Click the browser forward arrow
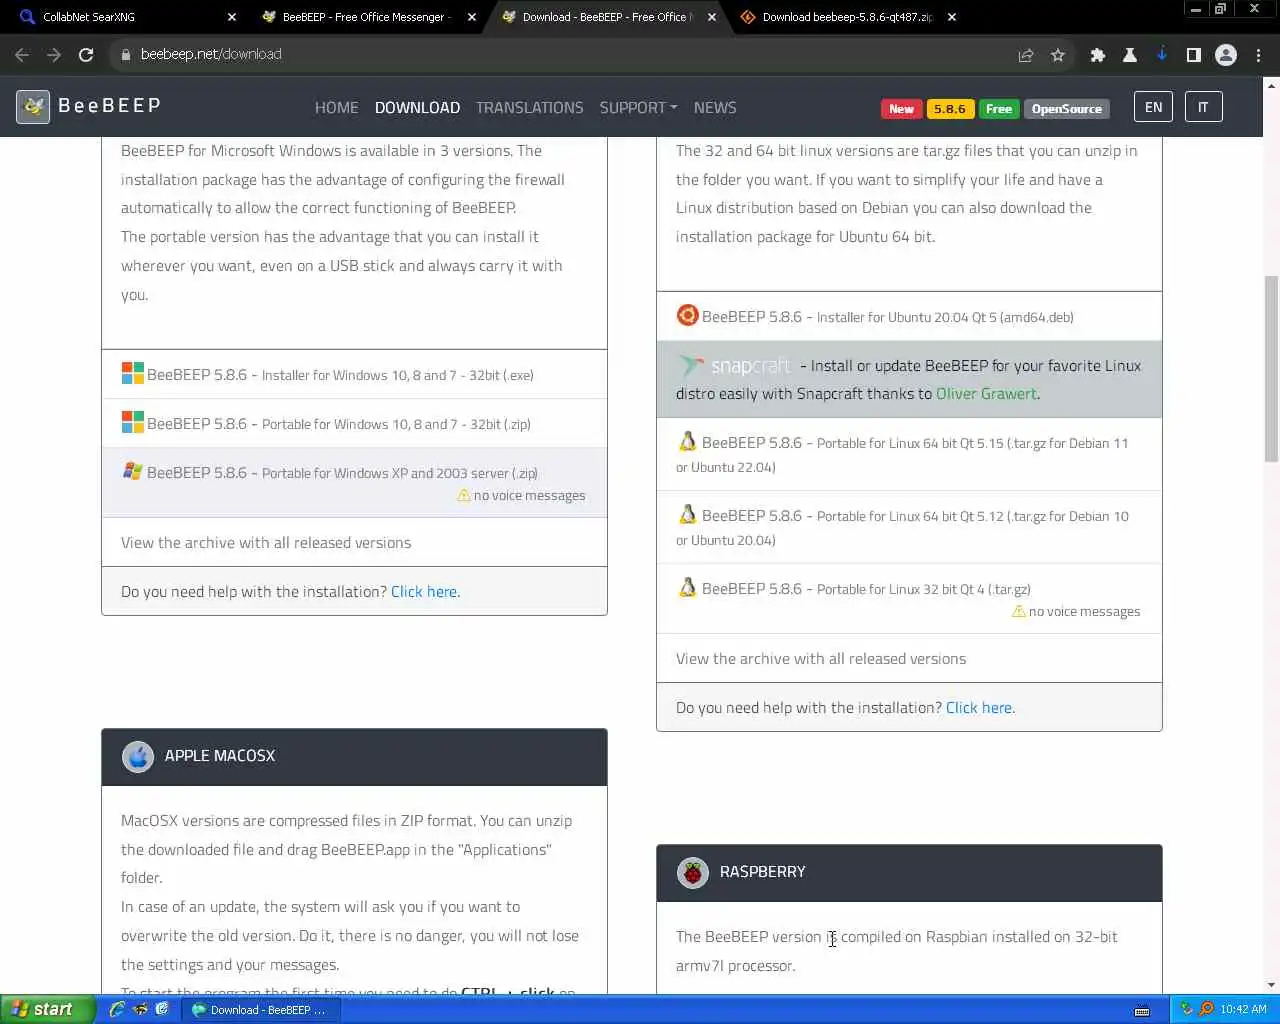 pyautogui.click(x=54, y=55)
